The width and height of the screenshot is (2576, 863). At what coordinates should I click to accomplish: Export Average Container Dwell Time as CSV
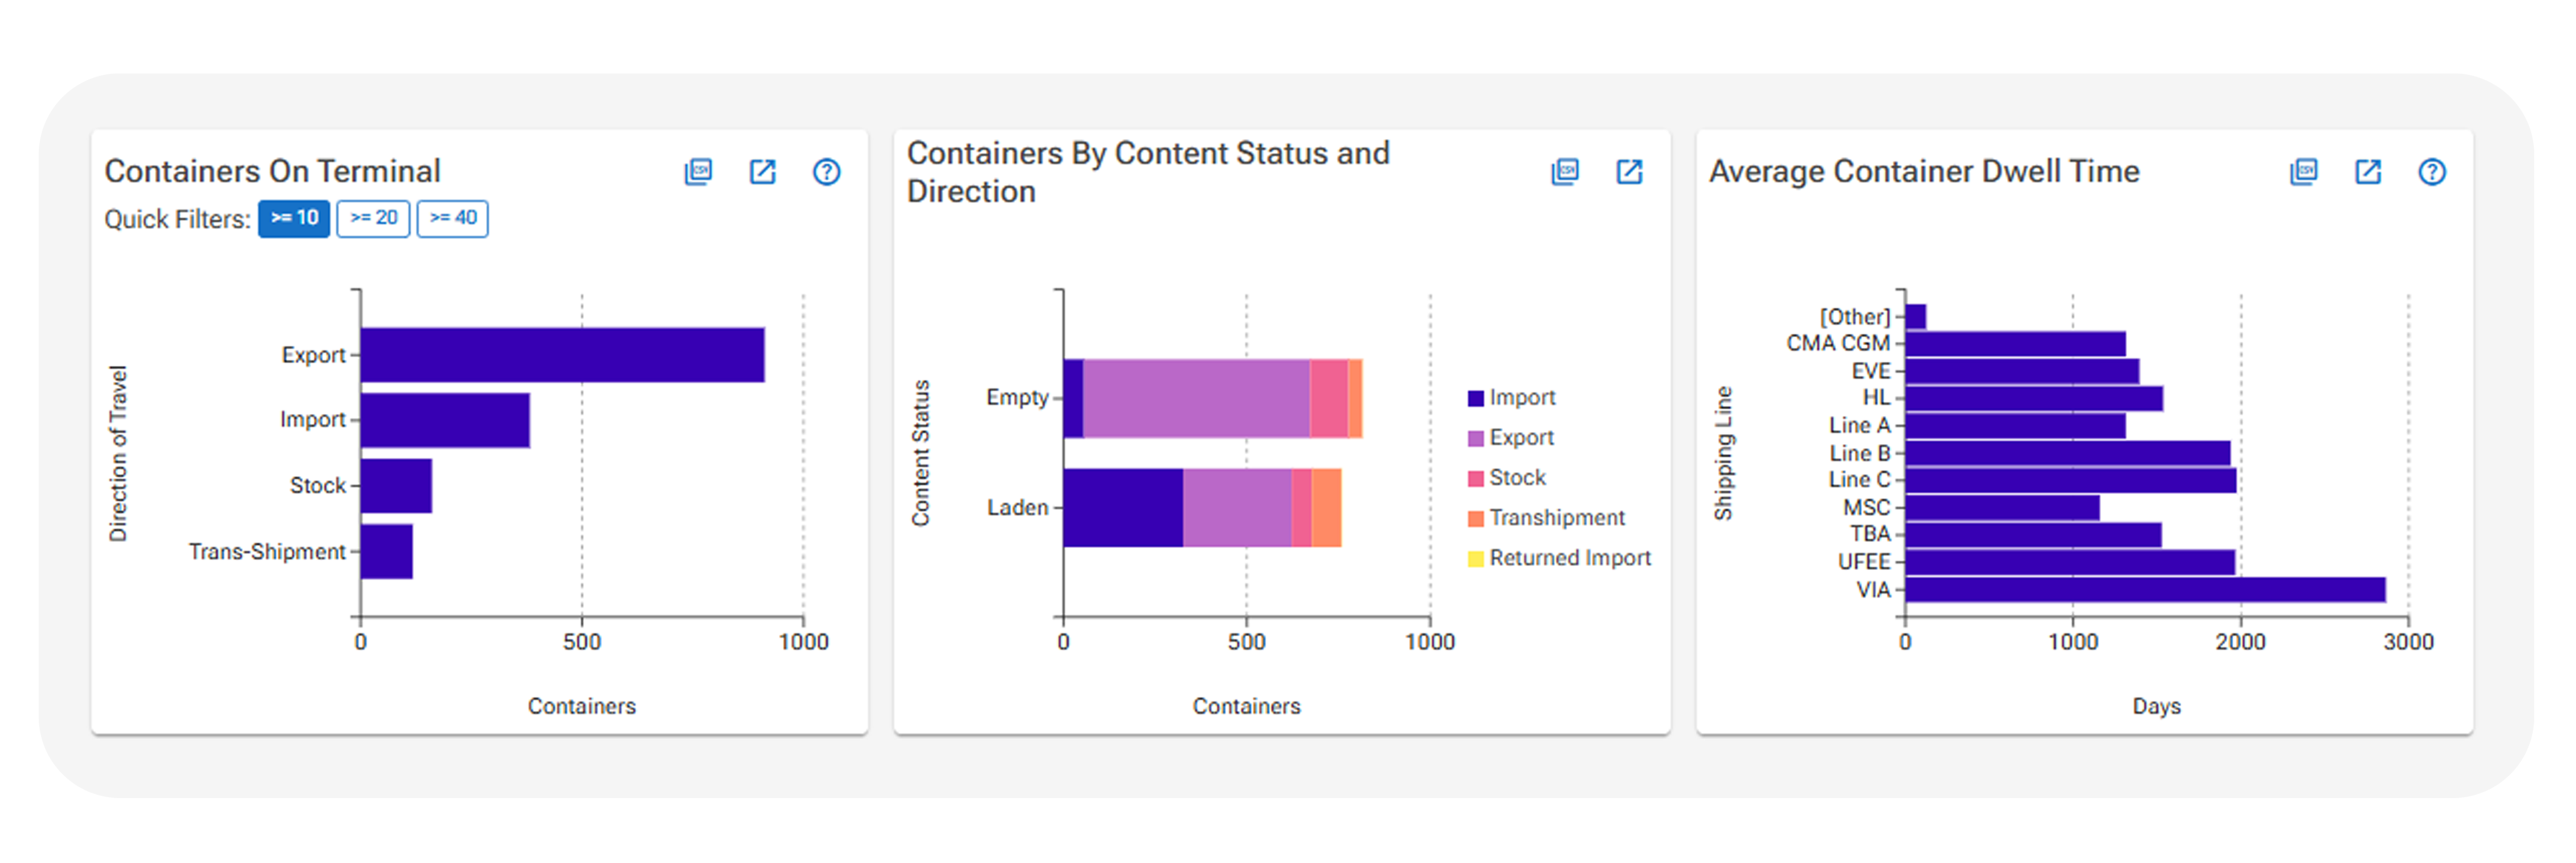[x=2304, y=172]
